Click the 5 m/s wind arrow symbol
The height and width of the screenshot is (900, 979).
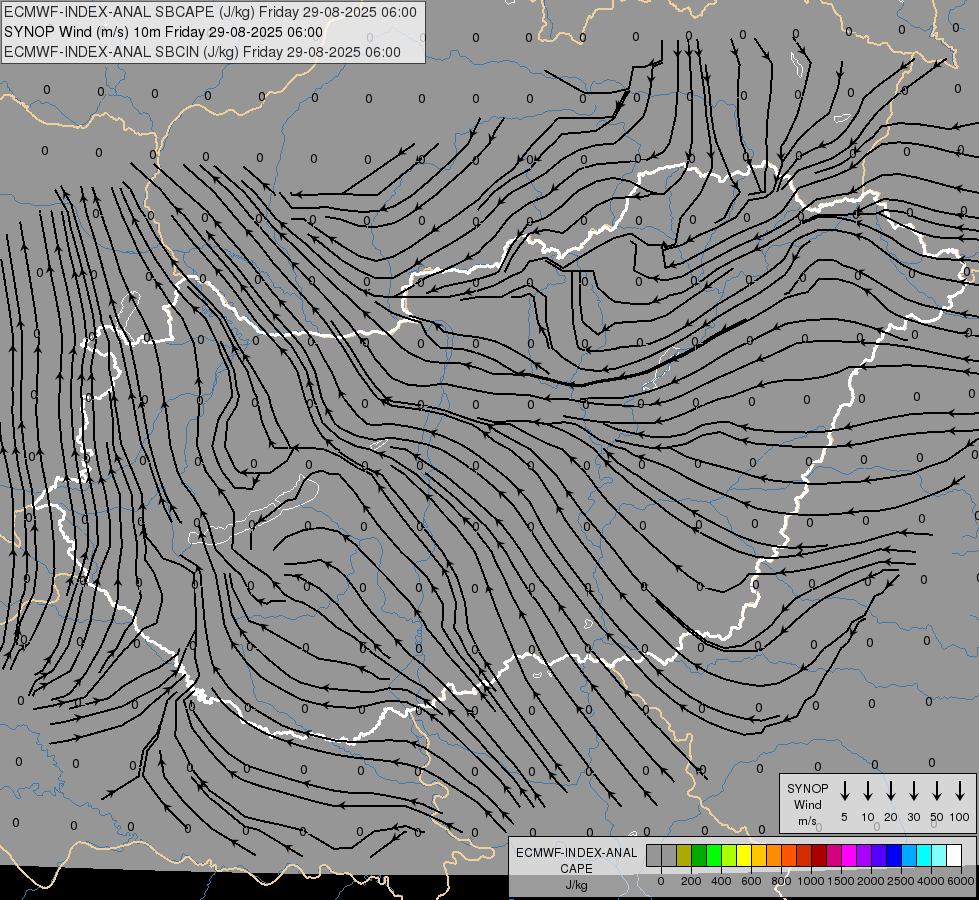[x=844, y=791]
